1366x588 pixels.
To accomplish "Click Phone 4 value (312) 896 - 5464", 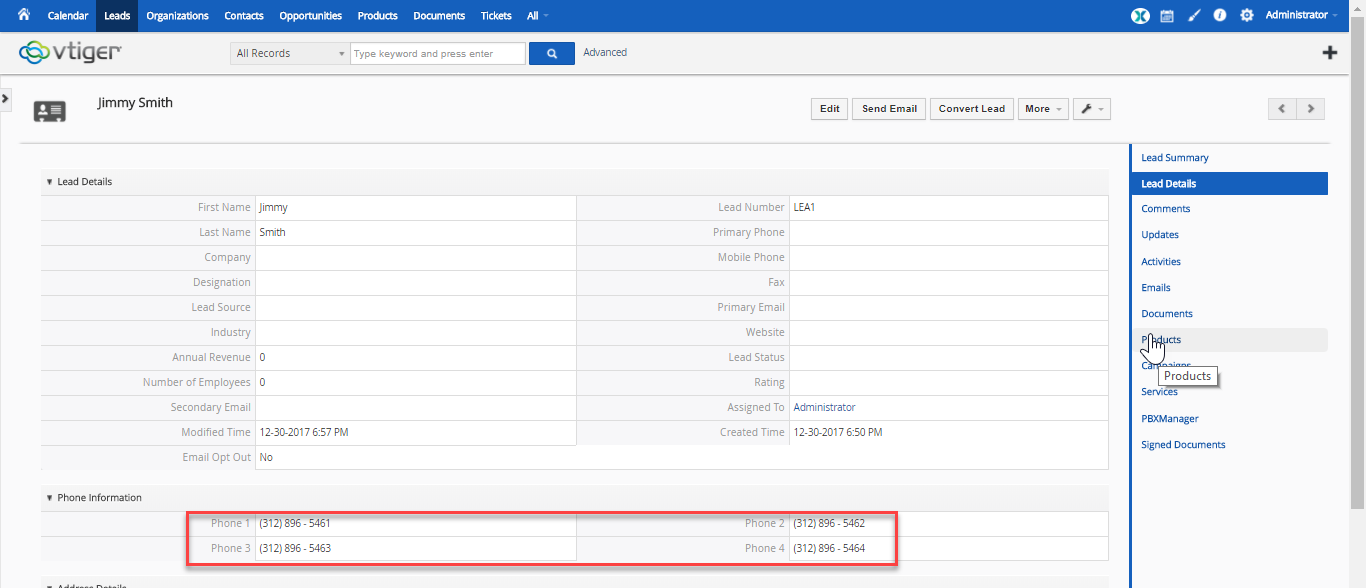I will click(829, 549).
